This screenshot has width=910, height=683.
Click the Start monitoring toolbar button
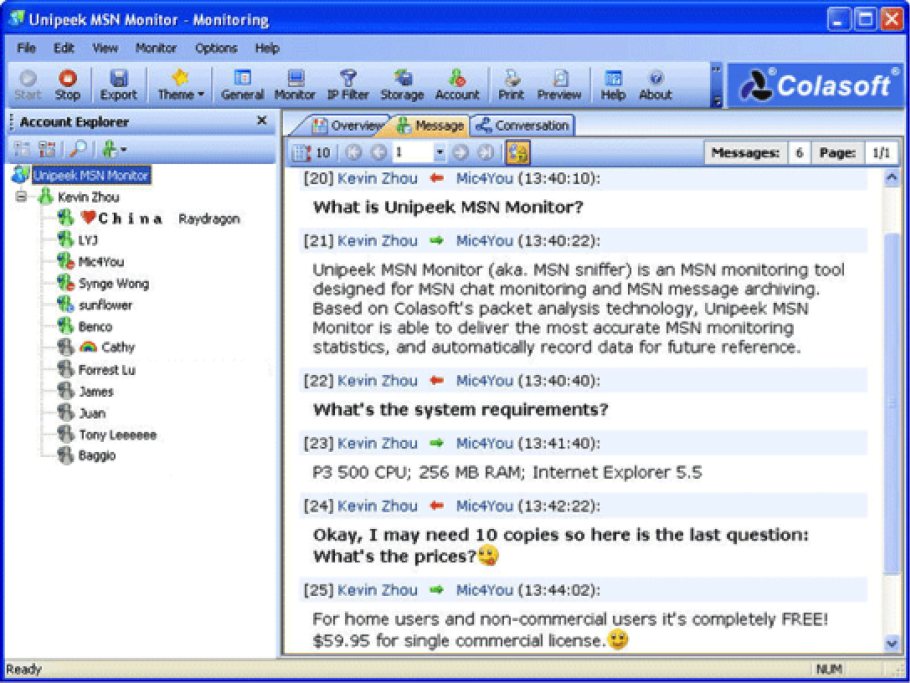pos(27,85)
